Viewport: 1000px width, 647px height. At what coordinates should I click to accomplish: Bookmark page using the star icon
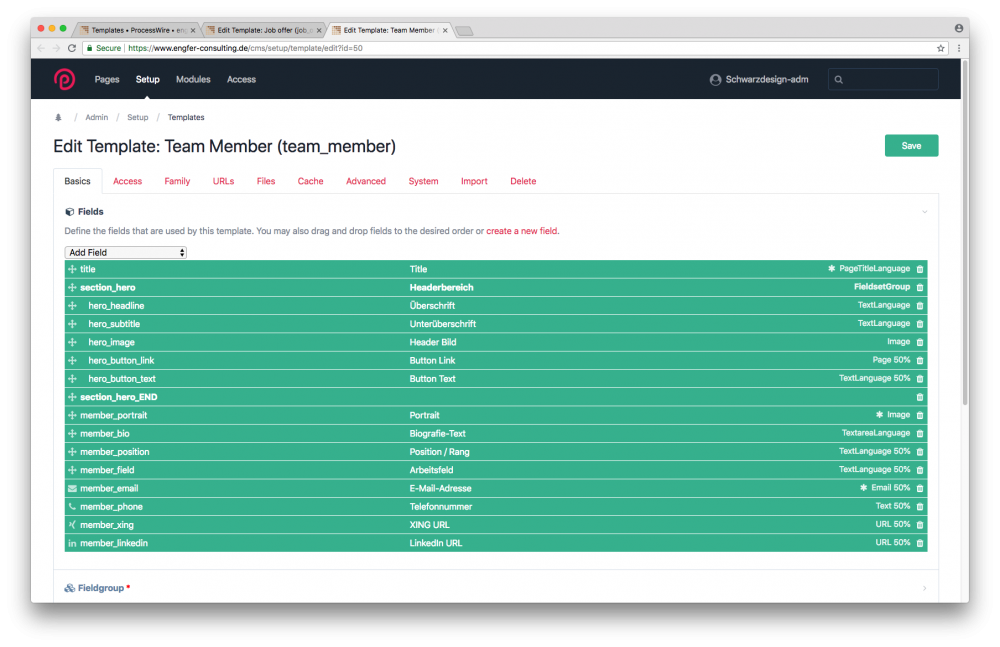click(x=940, y=48)
